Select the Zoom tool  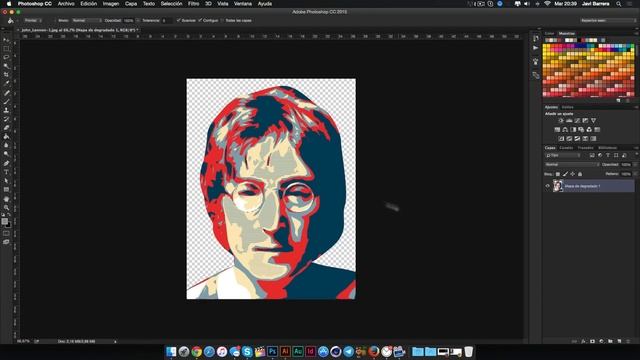pos(6,208)
